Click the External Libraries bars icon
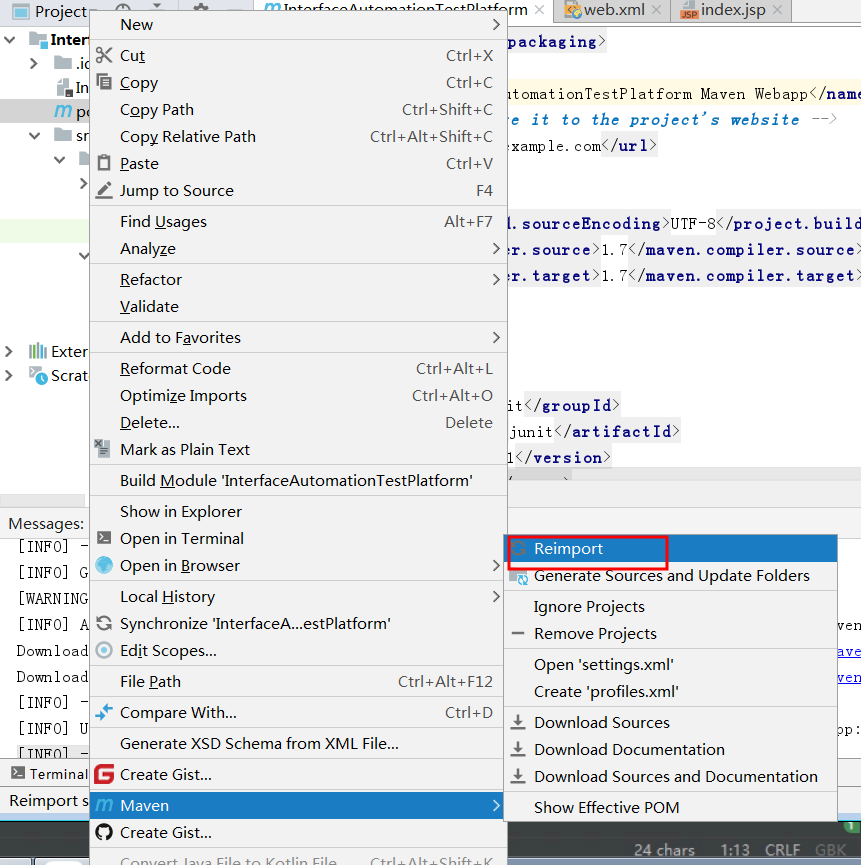Screen dimensions: 861x865 point(38,351)
